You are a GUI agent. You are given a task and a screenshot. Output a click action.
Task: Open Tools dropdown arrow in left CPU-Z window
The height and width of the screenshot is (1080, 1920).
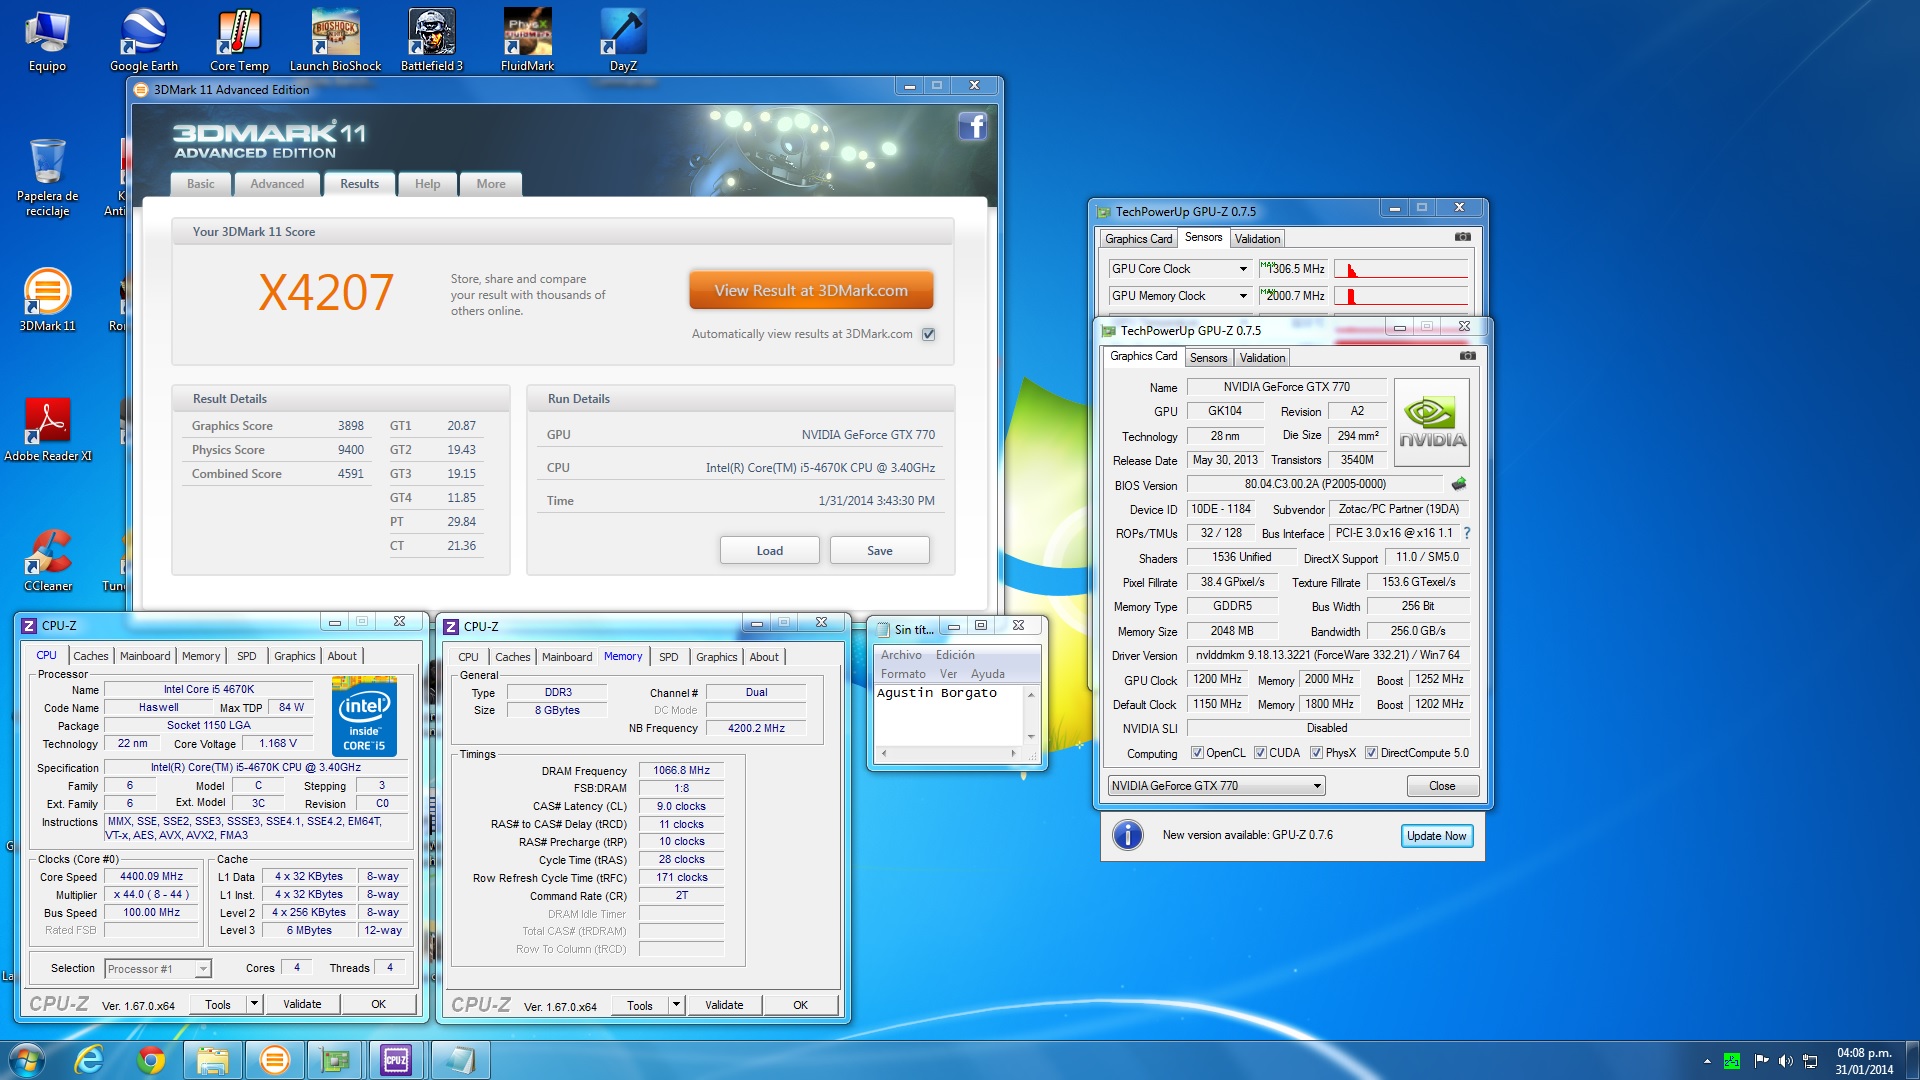click(254, 1004)
